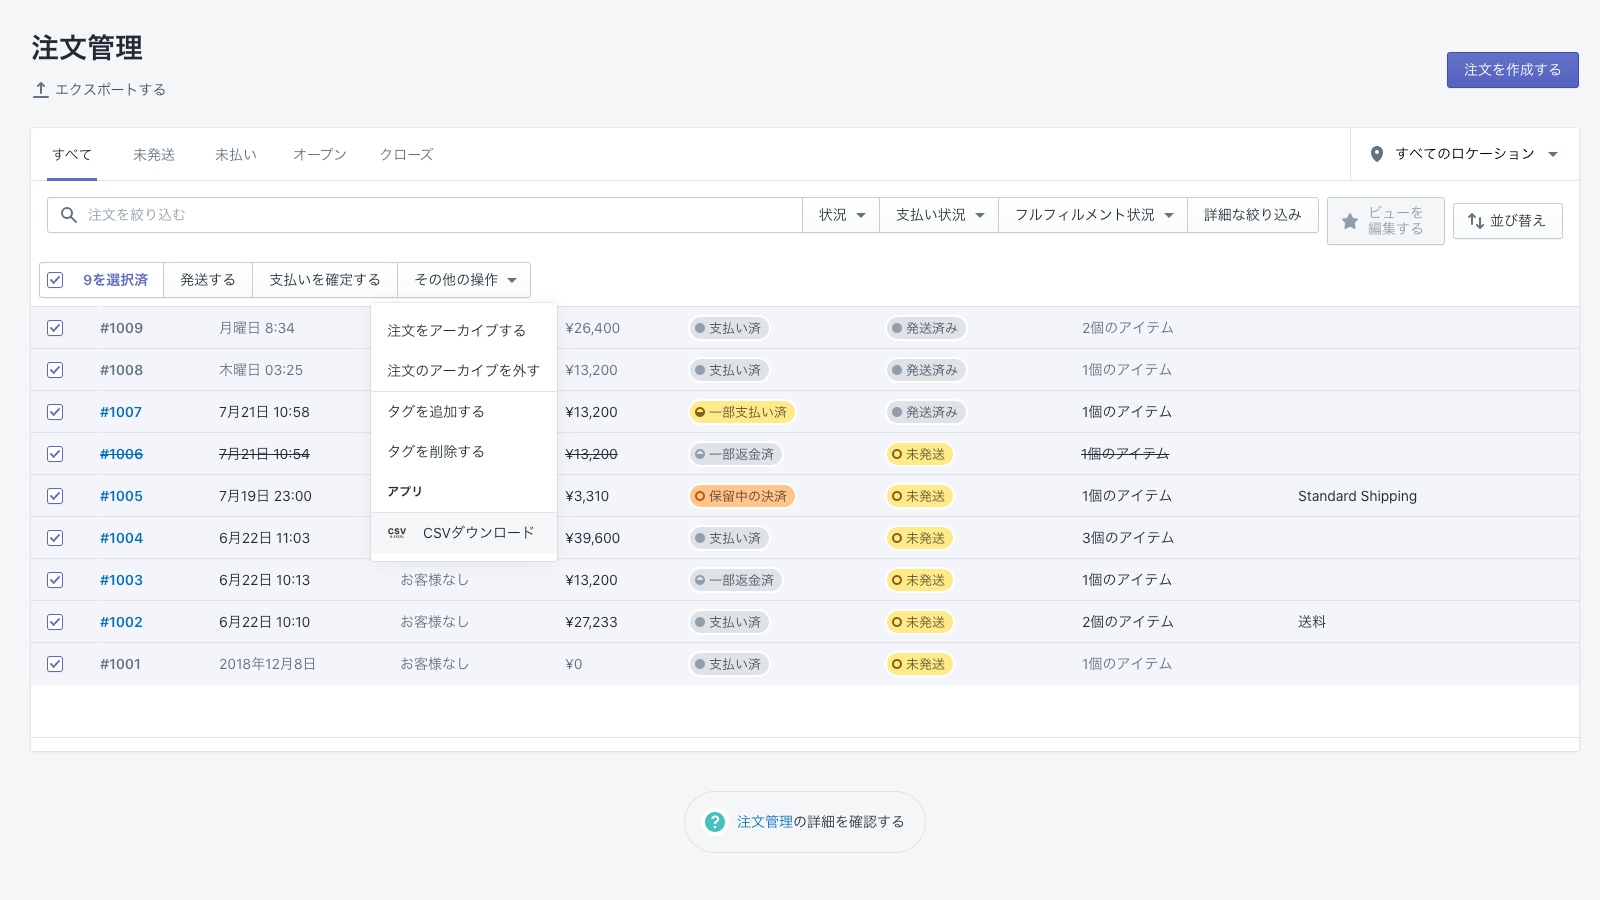
Task: Select タグを追加する from the menu
Action: [x=438, y=411]
